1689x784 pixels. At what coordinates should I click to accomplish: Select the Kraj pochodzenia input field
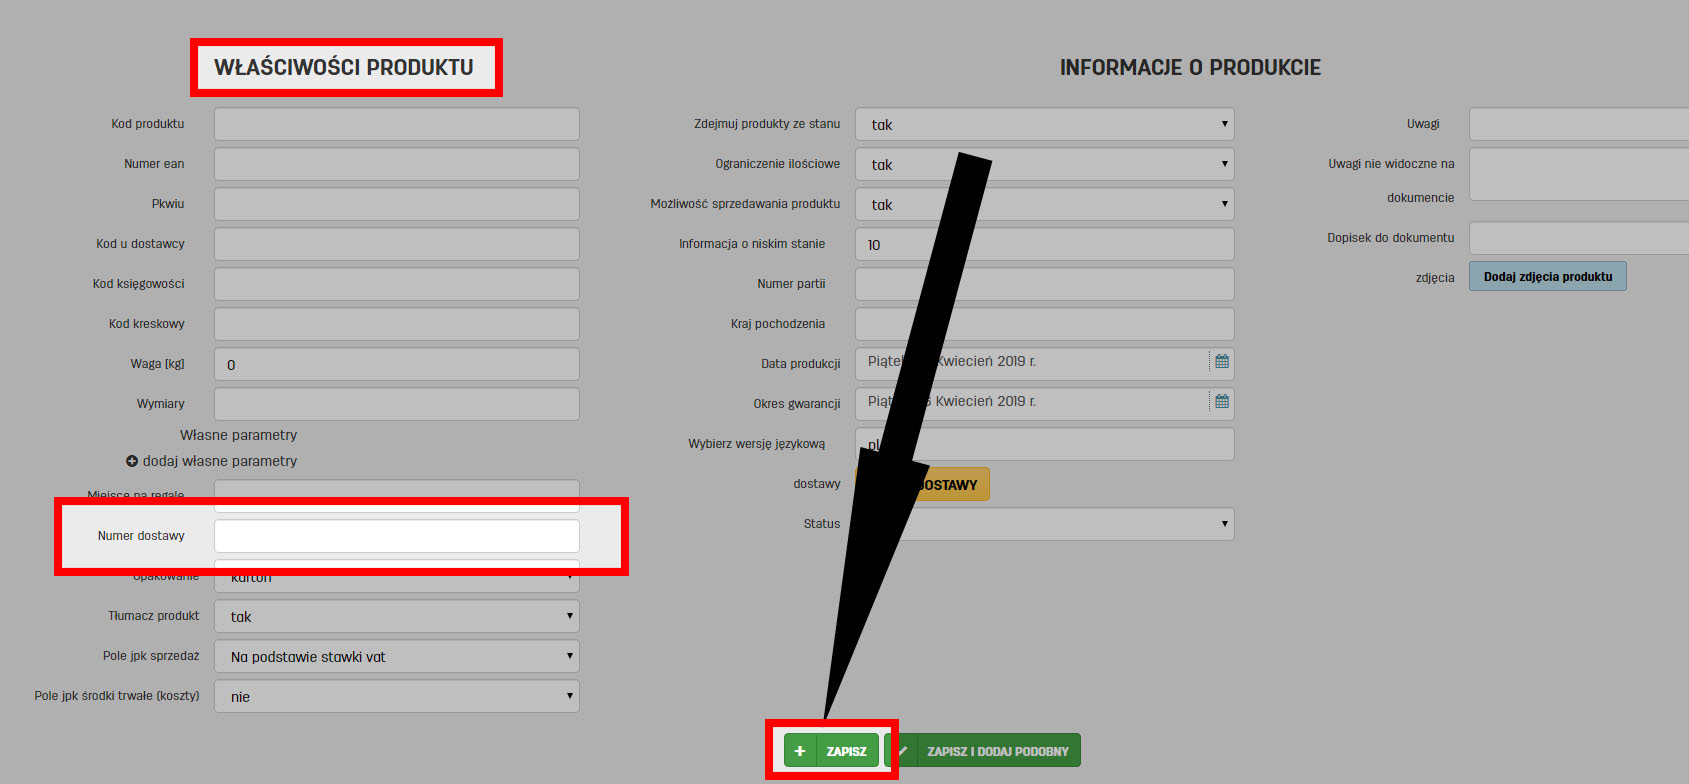1044,324
